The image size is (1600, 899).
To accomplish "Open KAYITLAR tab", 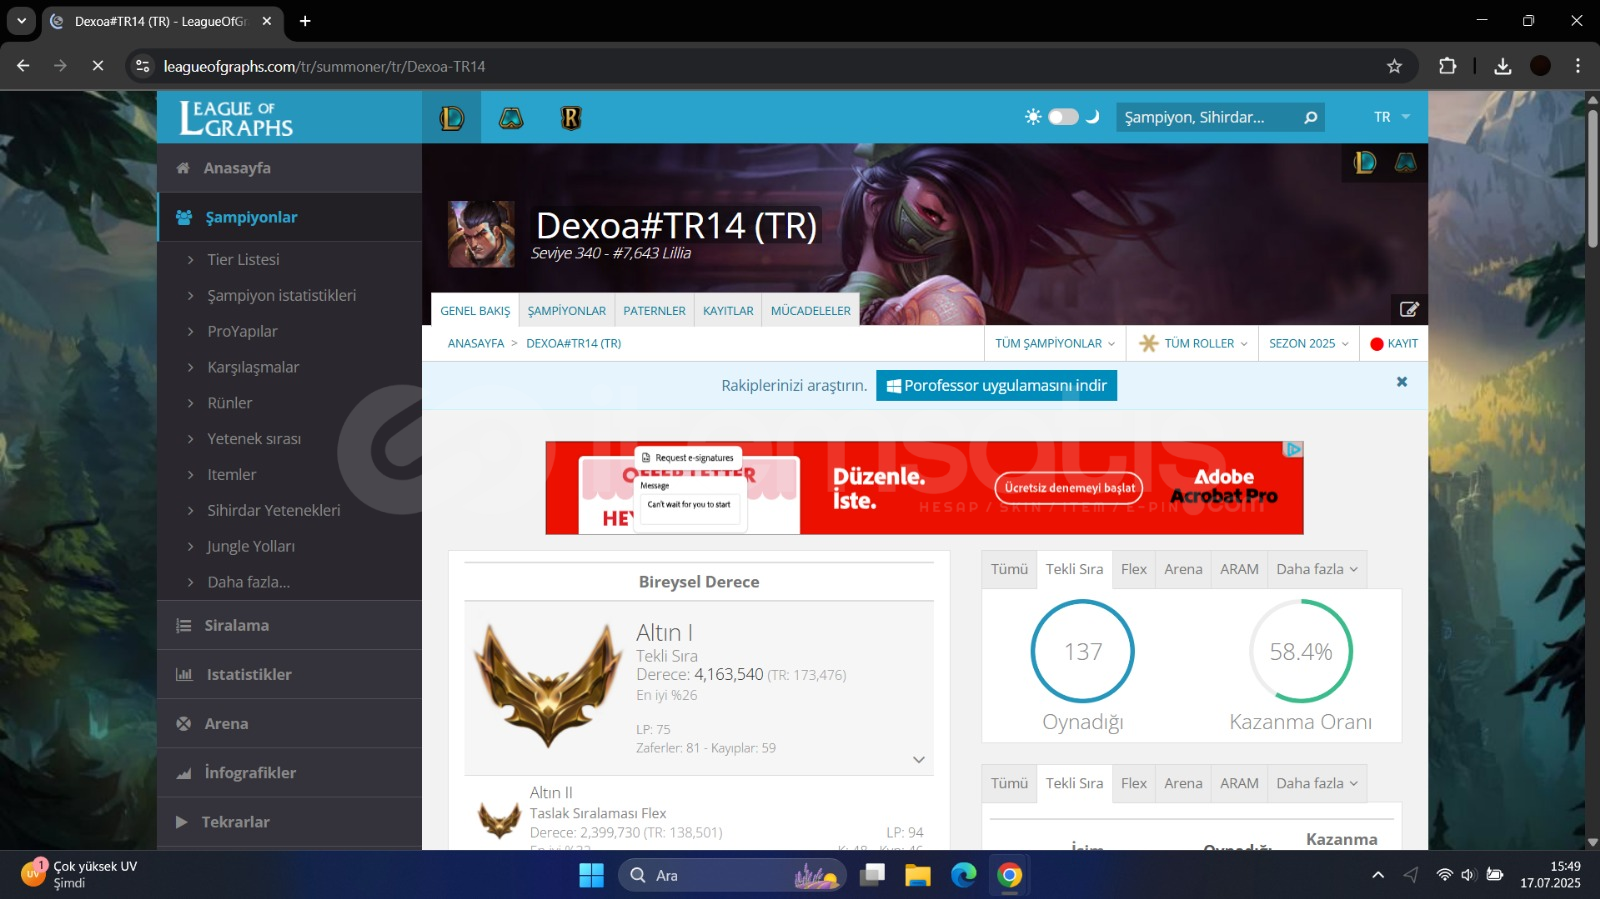I will click(x=728, y=311).
